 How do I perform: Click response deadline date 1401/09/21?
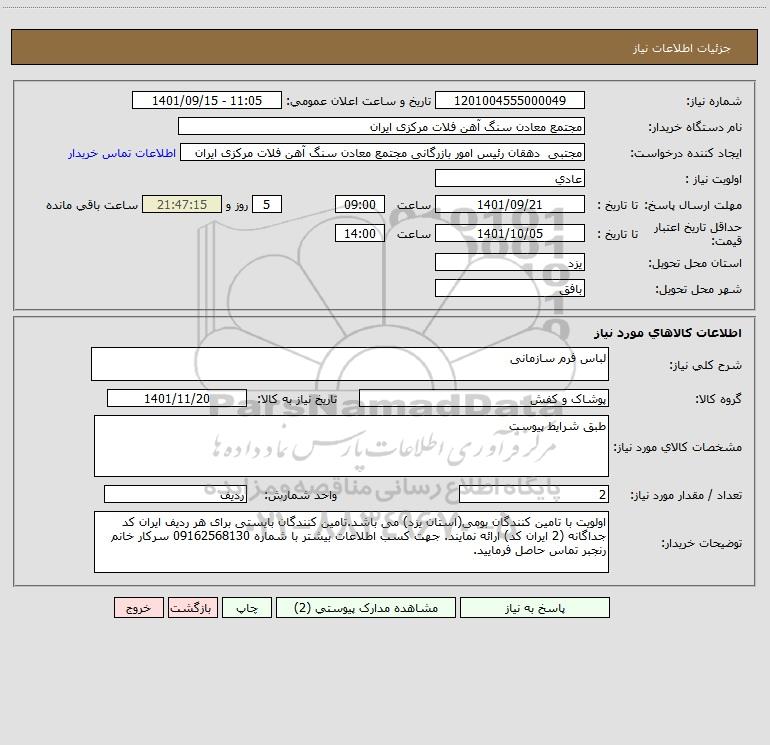point(510,204)
